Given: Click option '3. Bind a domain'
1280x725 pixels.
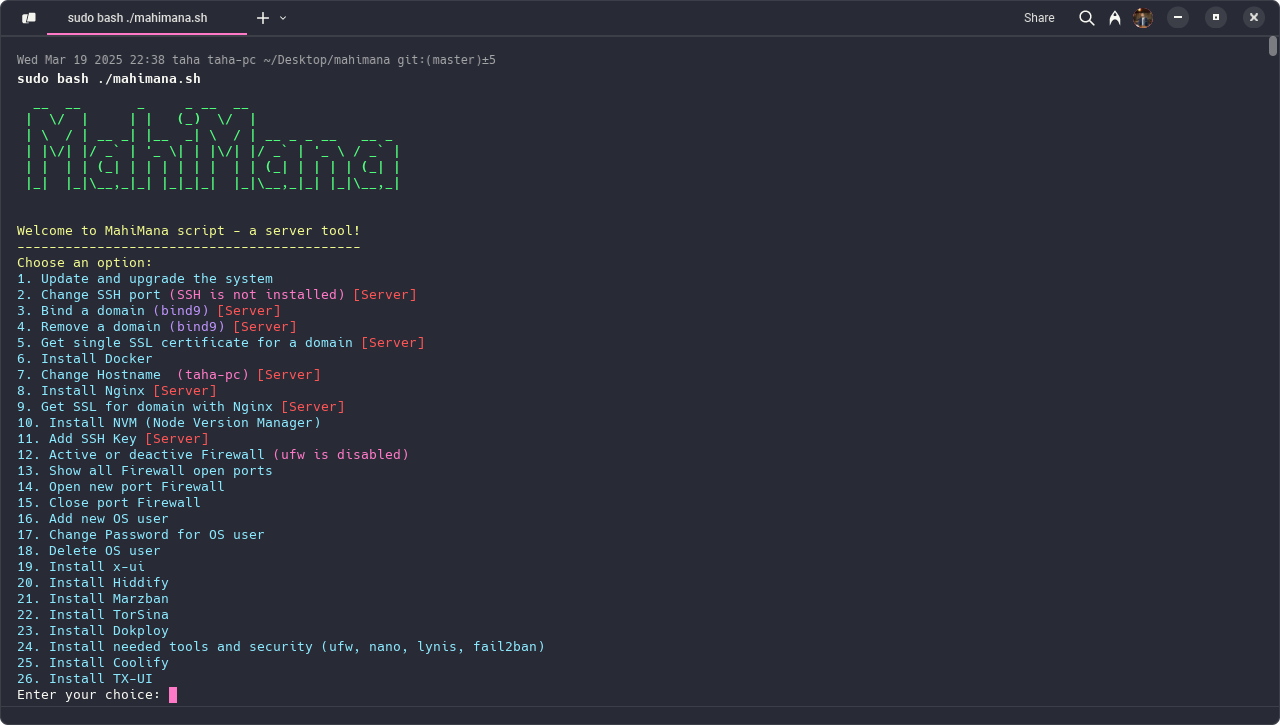Looking at the screenshot, I should click(81, 311).
